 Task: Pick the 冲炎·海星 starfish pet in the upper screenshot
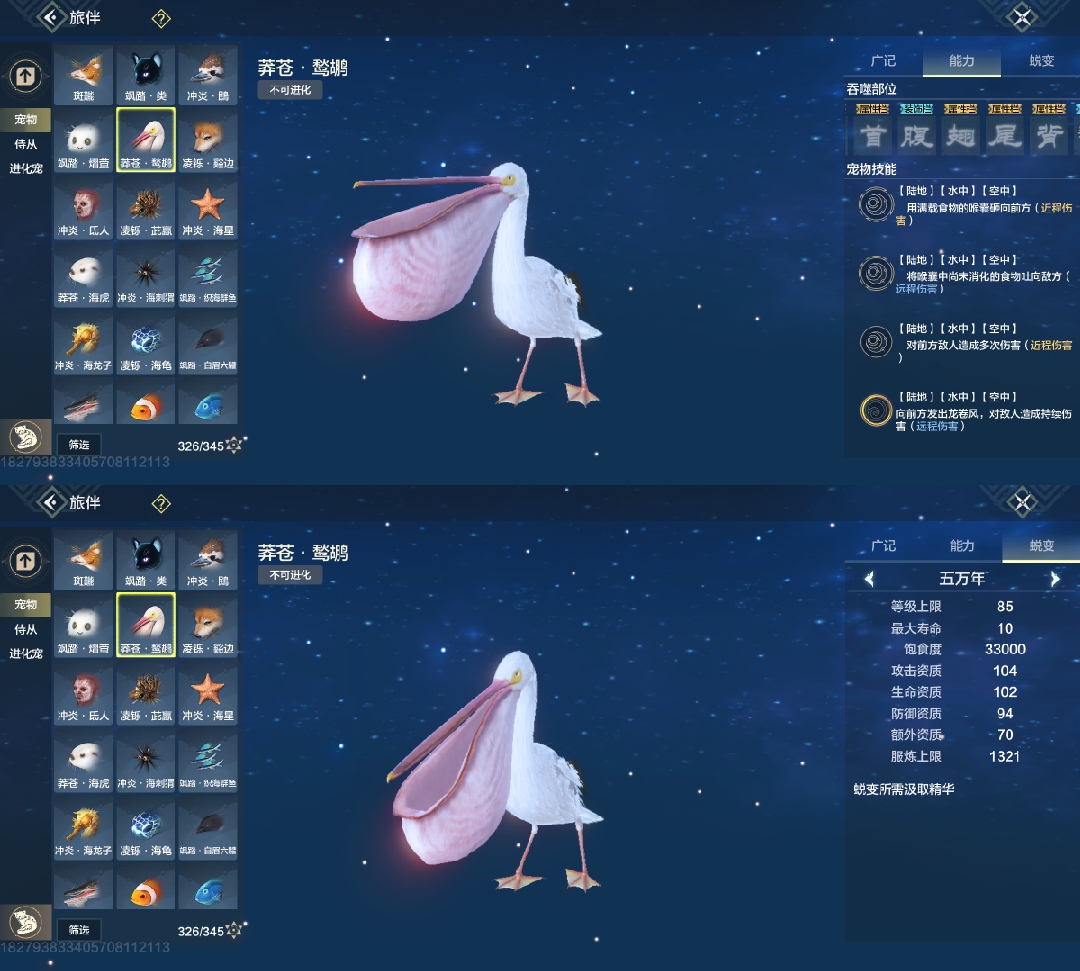click(208, 209)
